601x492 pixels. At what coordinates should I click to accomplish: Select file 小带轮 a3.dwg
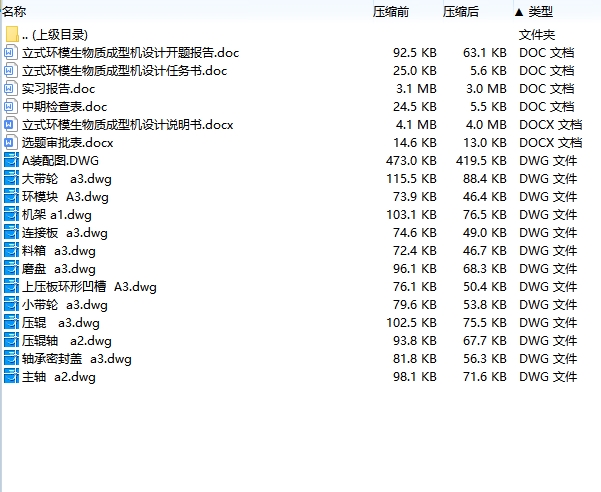pos(65,305)
